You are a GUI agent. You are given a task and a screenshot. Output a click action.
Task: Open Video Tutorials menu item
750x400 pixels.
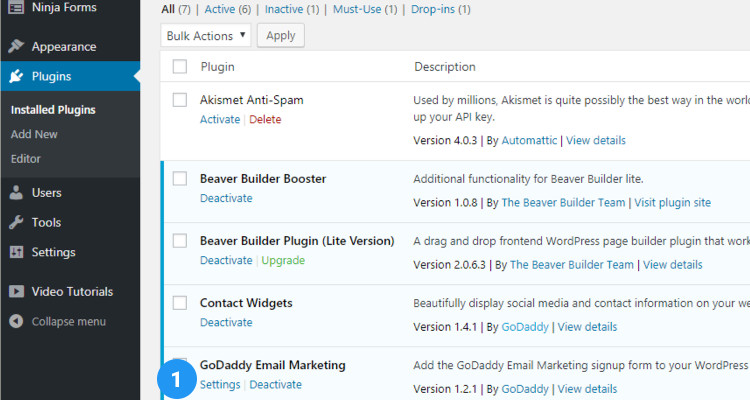click(x=72, y=291)
